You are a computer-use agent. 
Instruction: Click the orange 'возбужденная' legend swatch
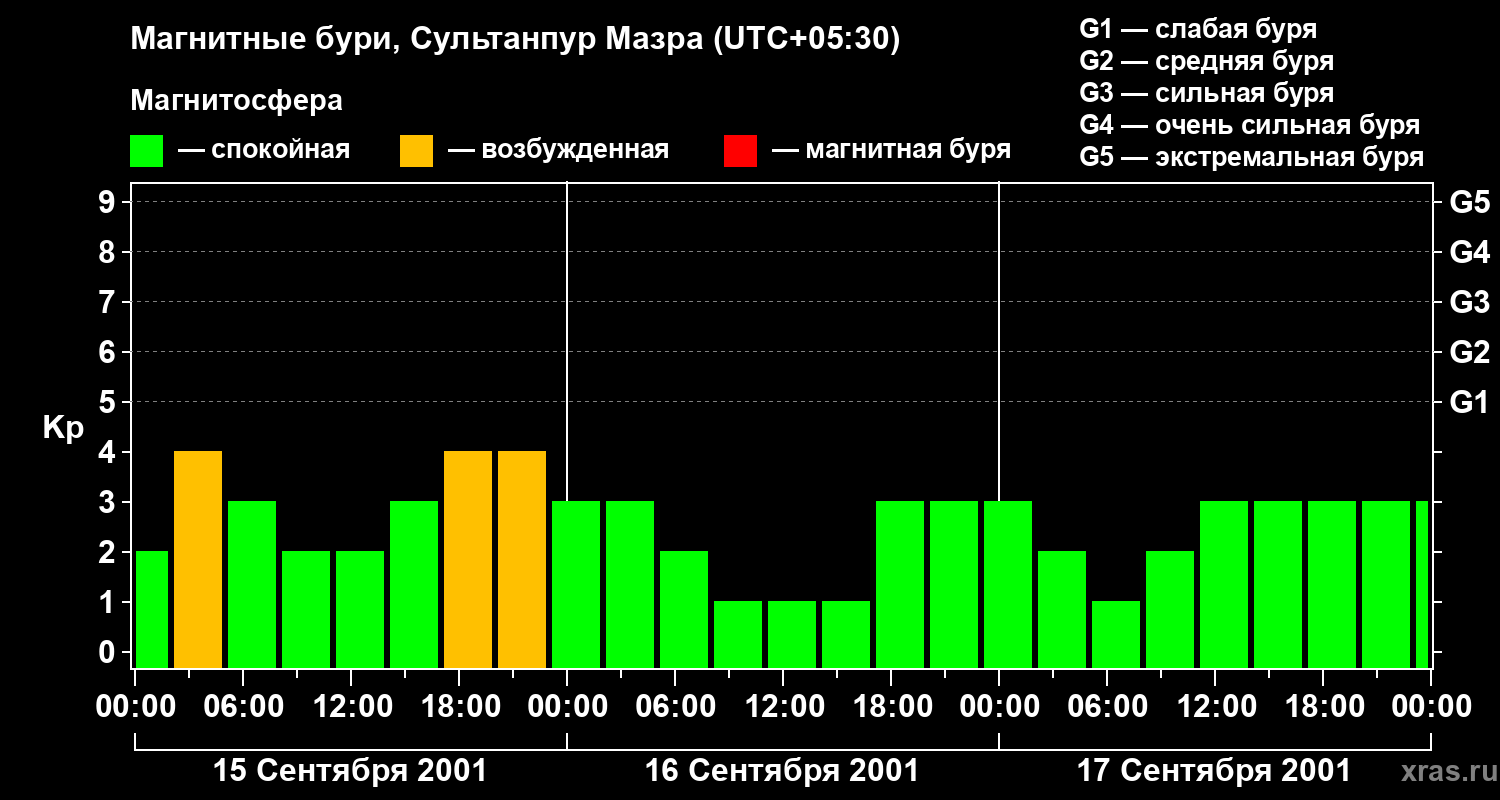click(x=416, y=151)
